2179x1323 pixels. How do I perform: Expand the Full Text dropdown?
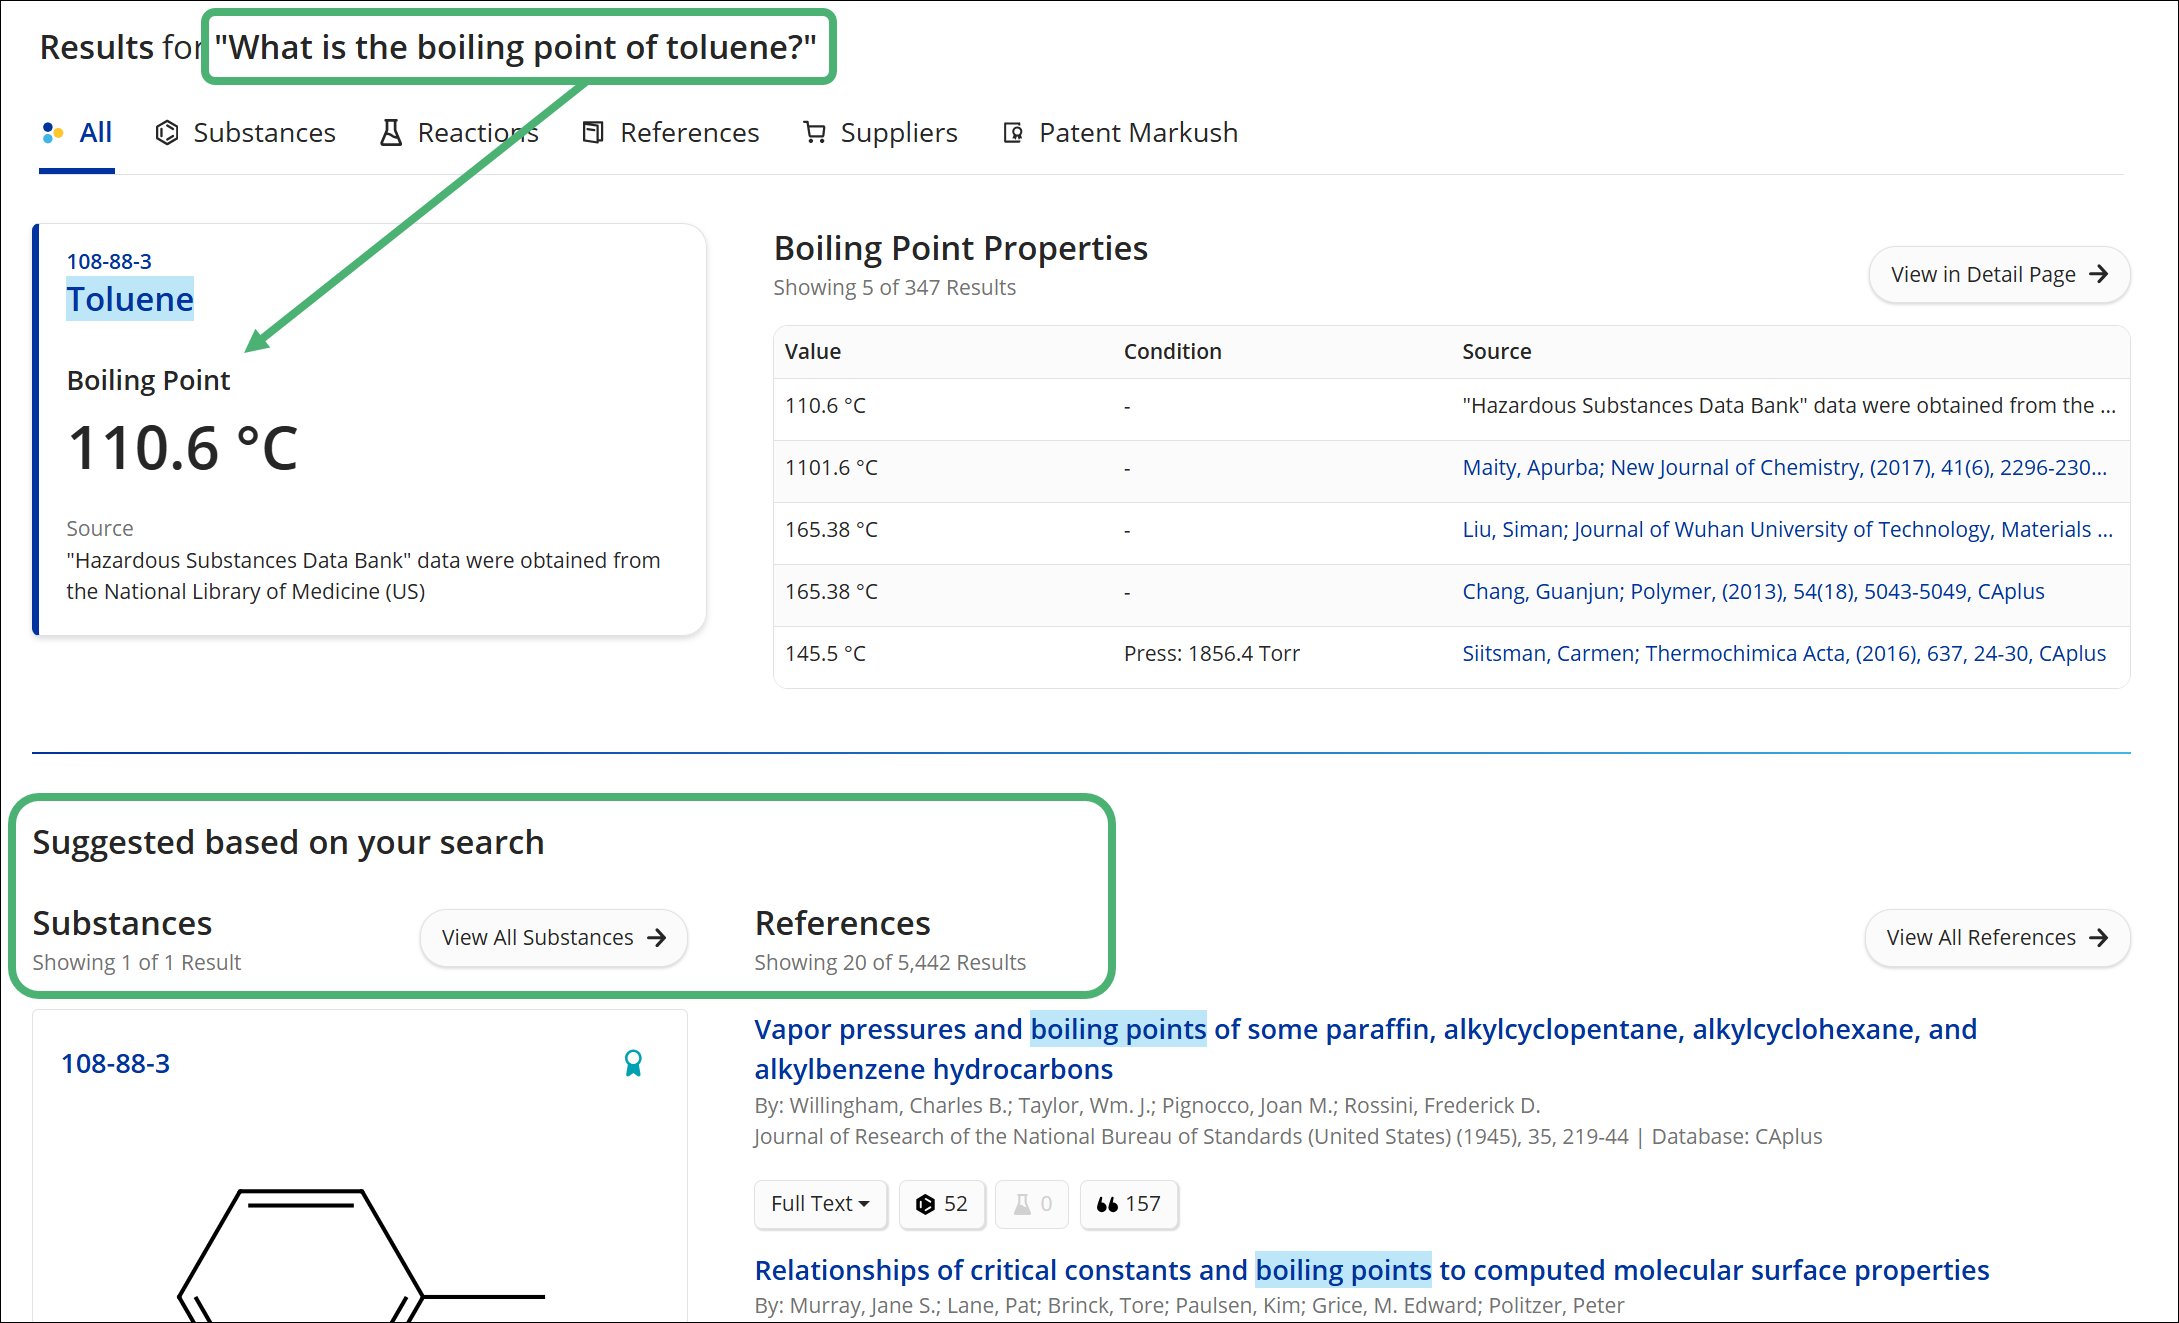click(820, 1204)
